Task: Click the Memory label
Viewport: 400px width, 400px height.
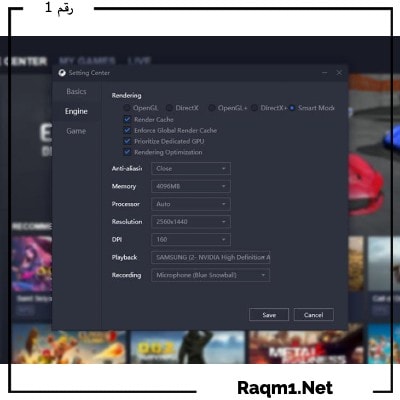Action: [124, 186]
